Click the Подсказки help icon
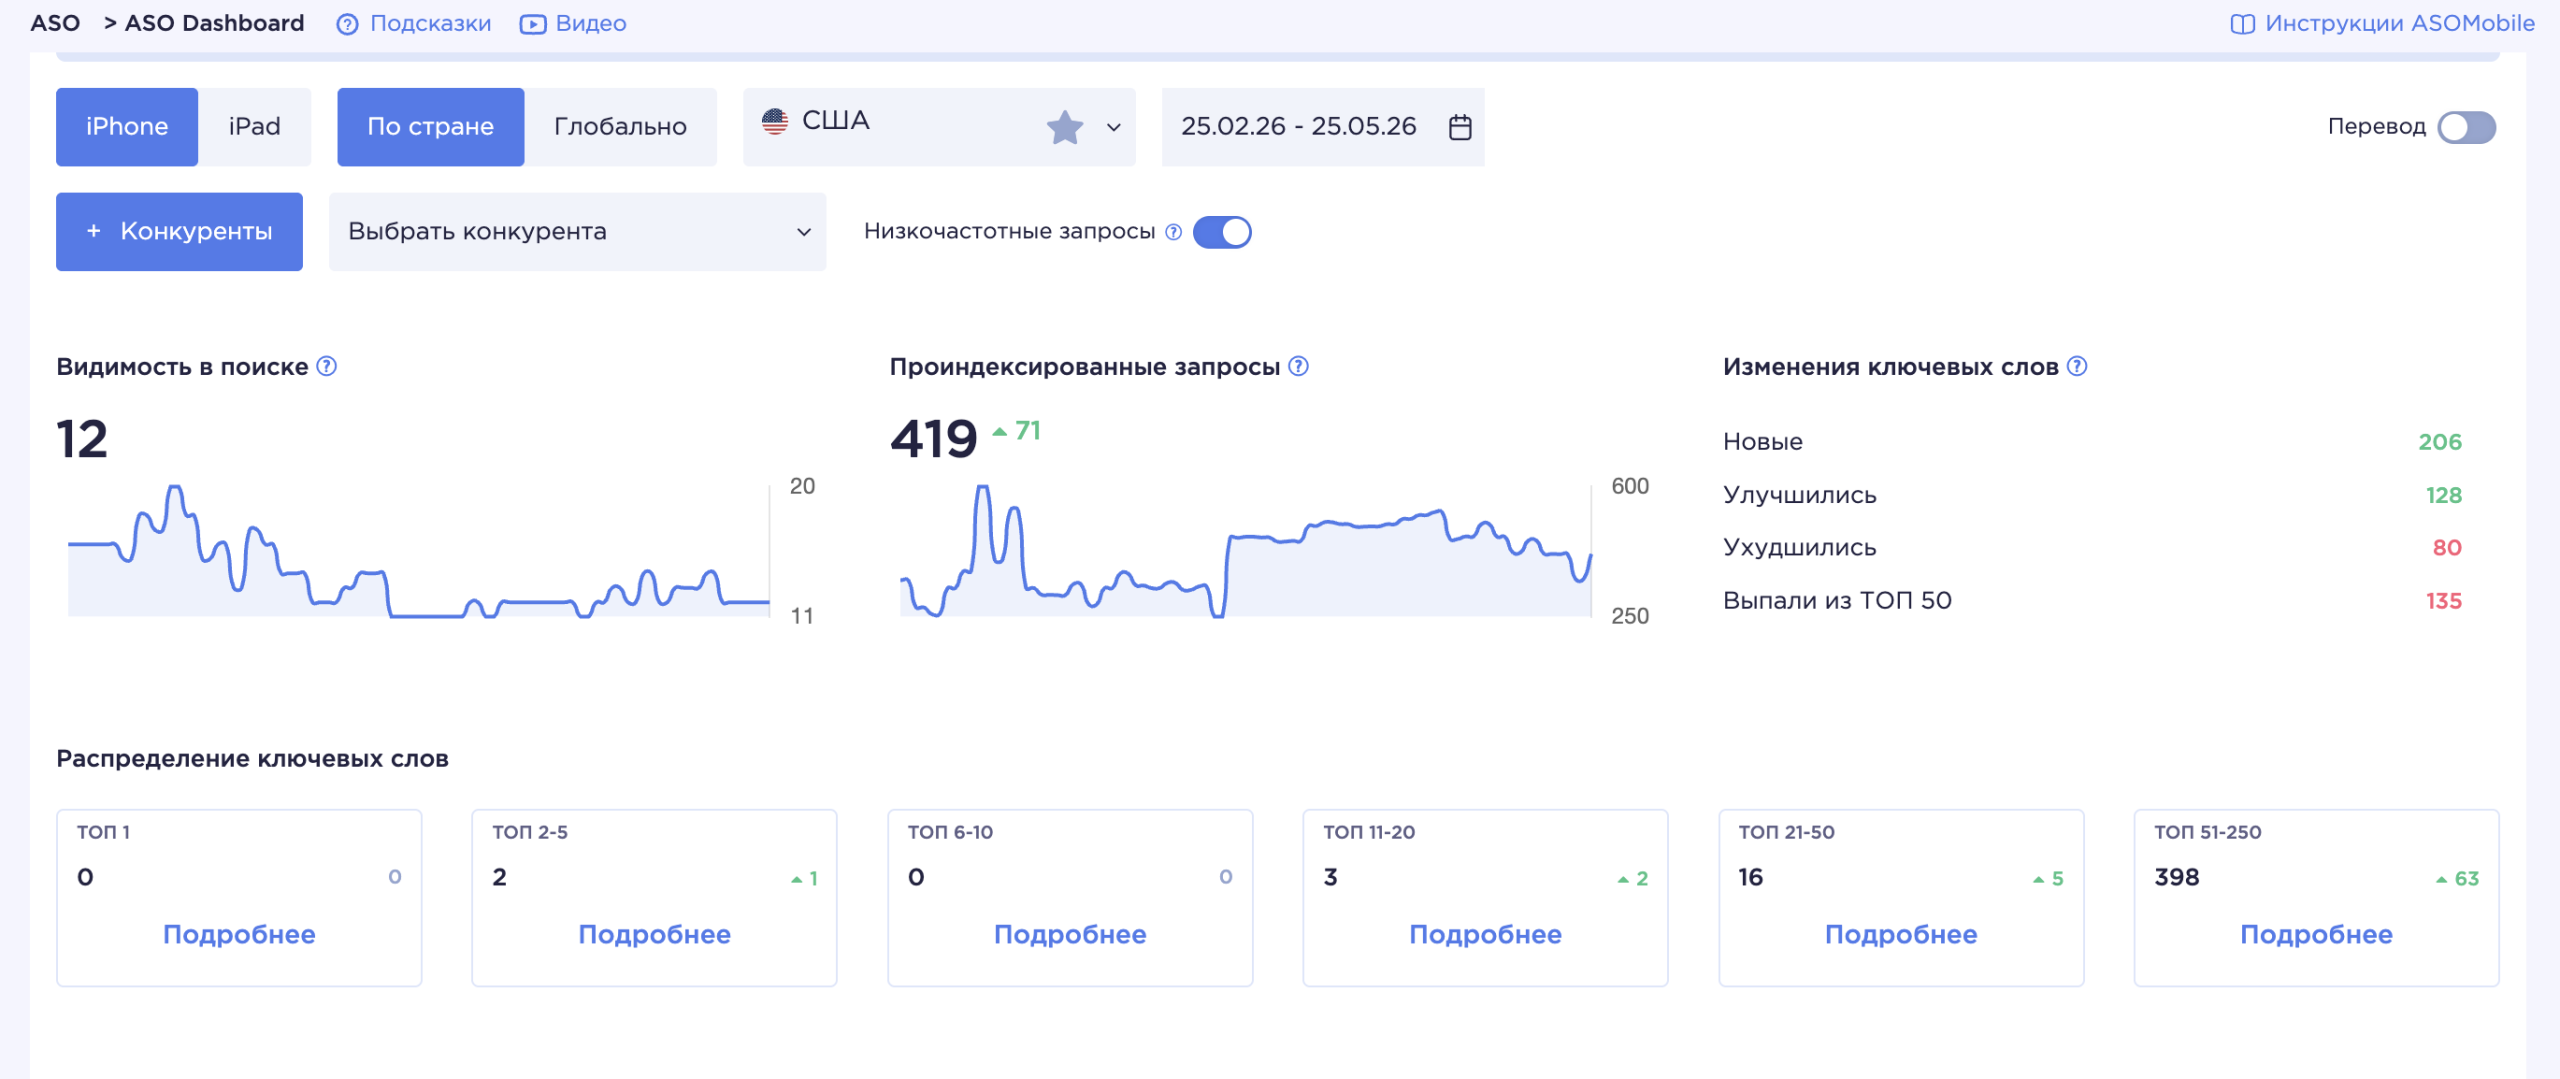 347,24
